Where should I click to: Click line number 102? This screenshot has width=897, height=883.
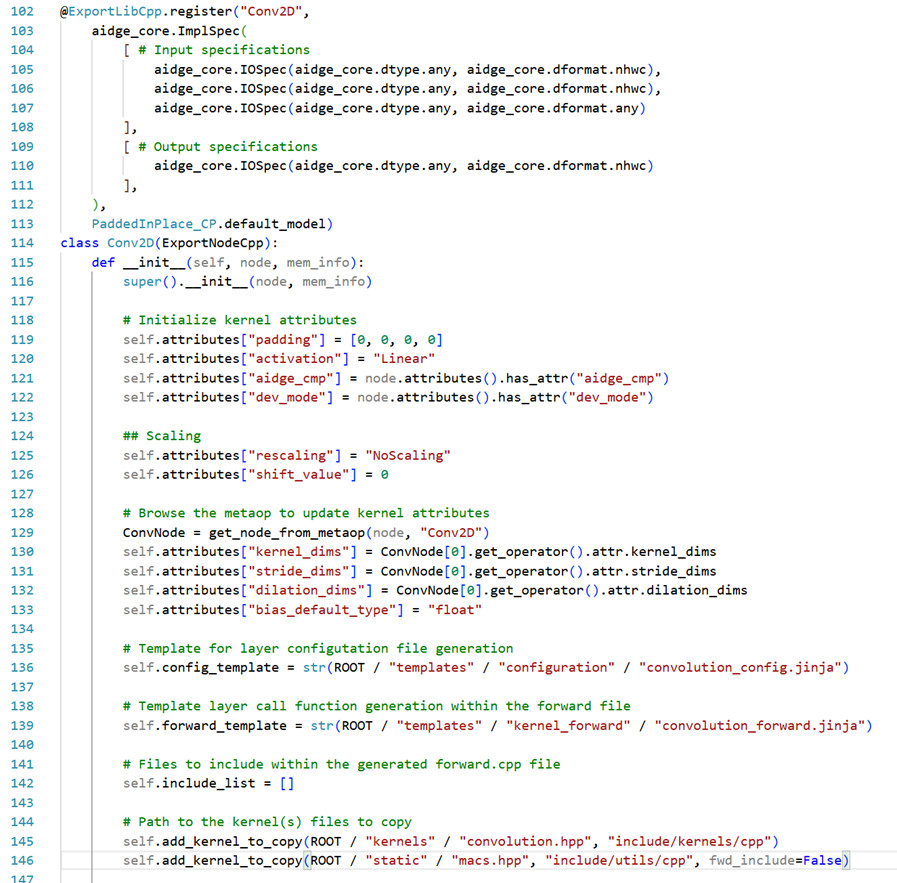coord(21,11)
